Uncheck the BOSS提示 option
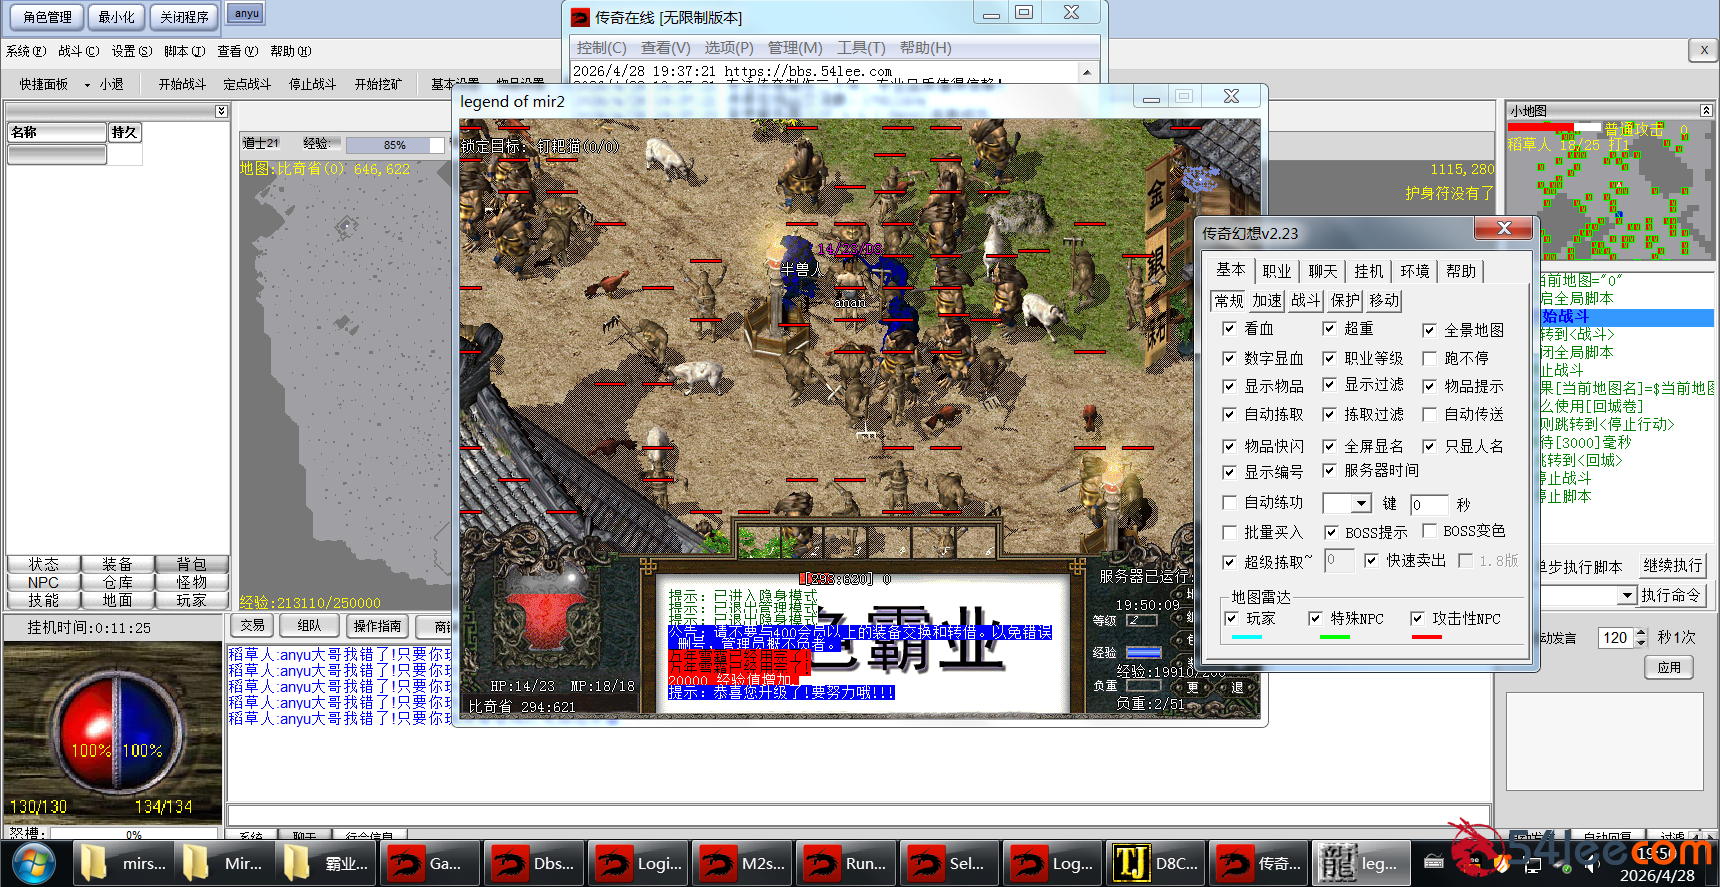The width and height of the screenshot is (1720, 887). coord(1331,532)
